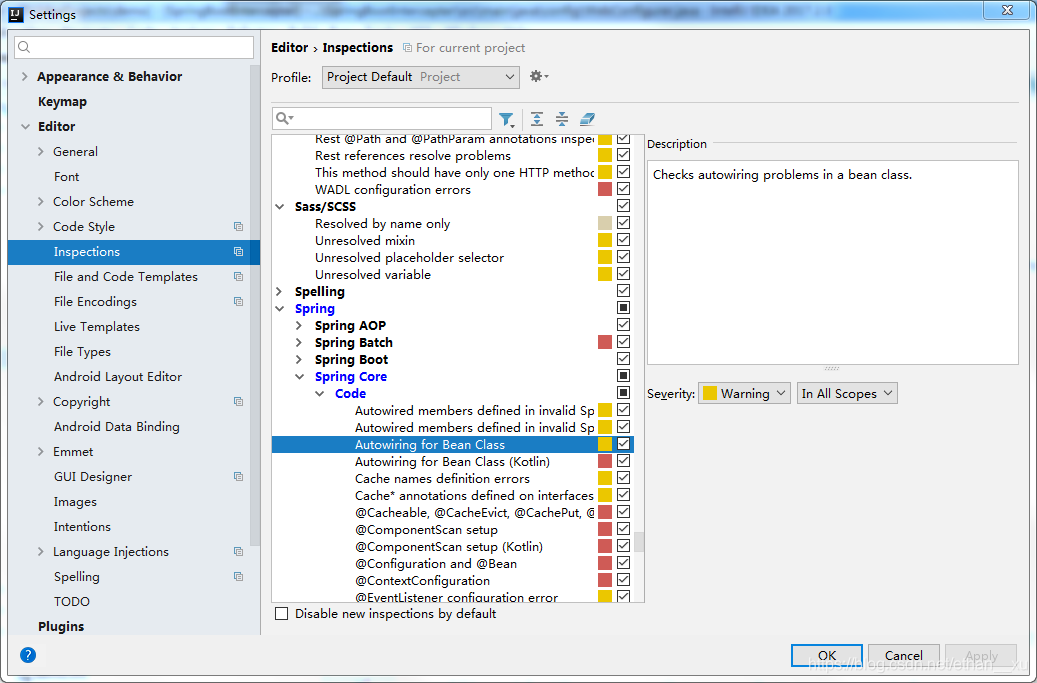The image size is (1037, 683).
Task: Click the inspections filter text field
Action: pos(382,118)
